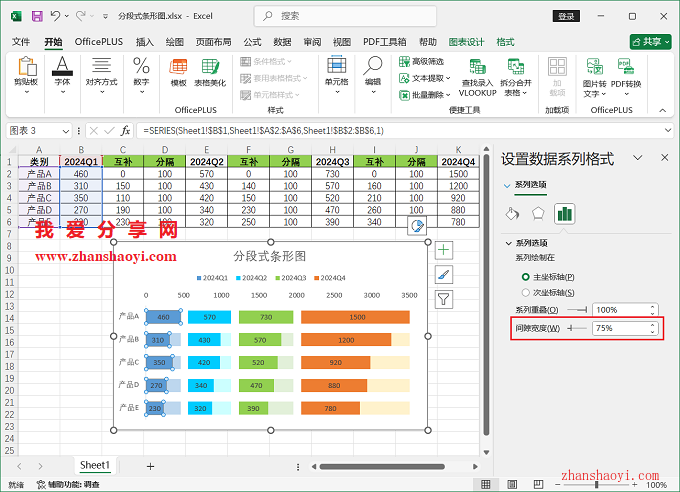
Task: Click the 表格美化 icon in OfficePLUS group
Action: [x=210, y=70]
